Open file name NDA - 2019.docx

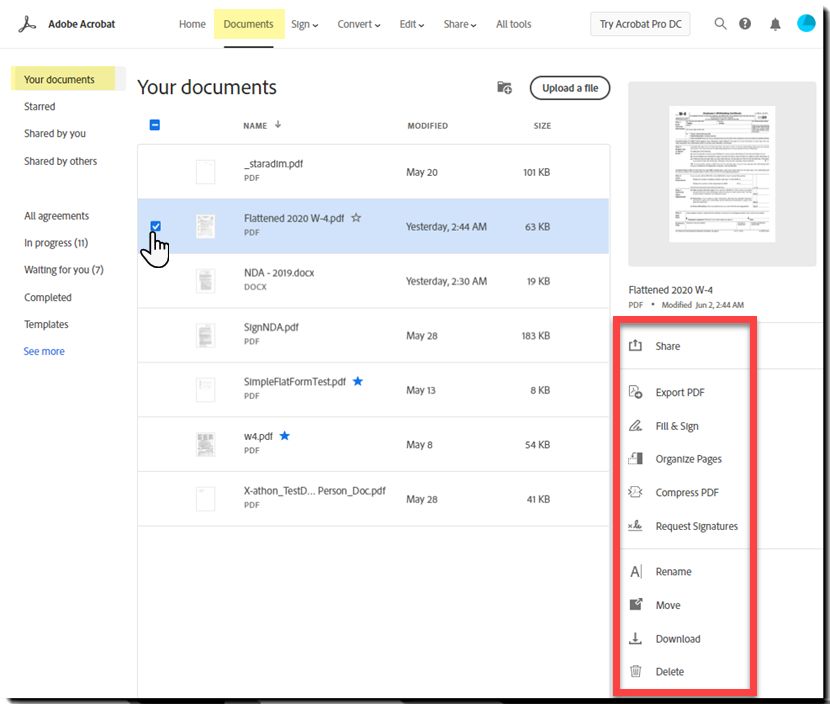coord(279,273)
